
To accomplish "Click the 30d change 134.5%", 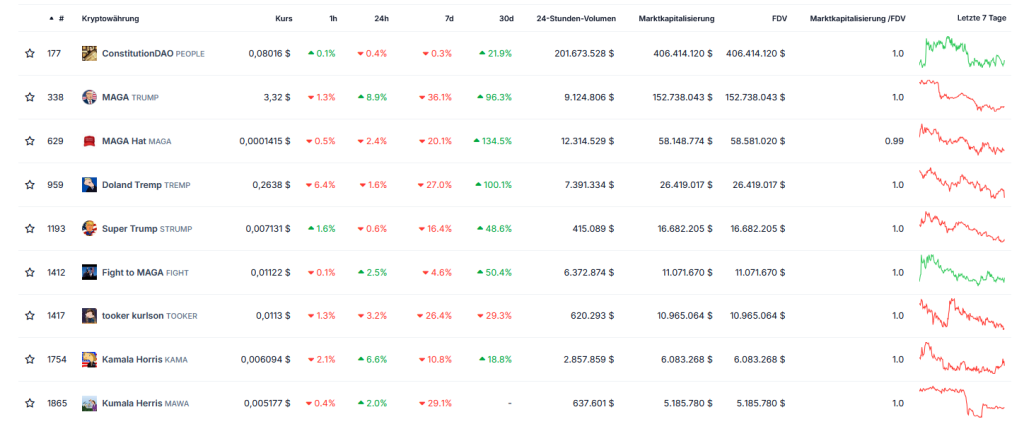I will pos(492,141).
